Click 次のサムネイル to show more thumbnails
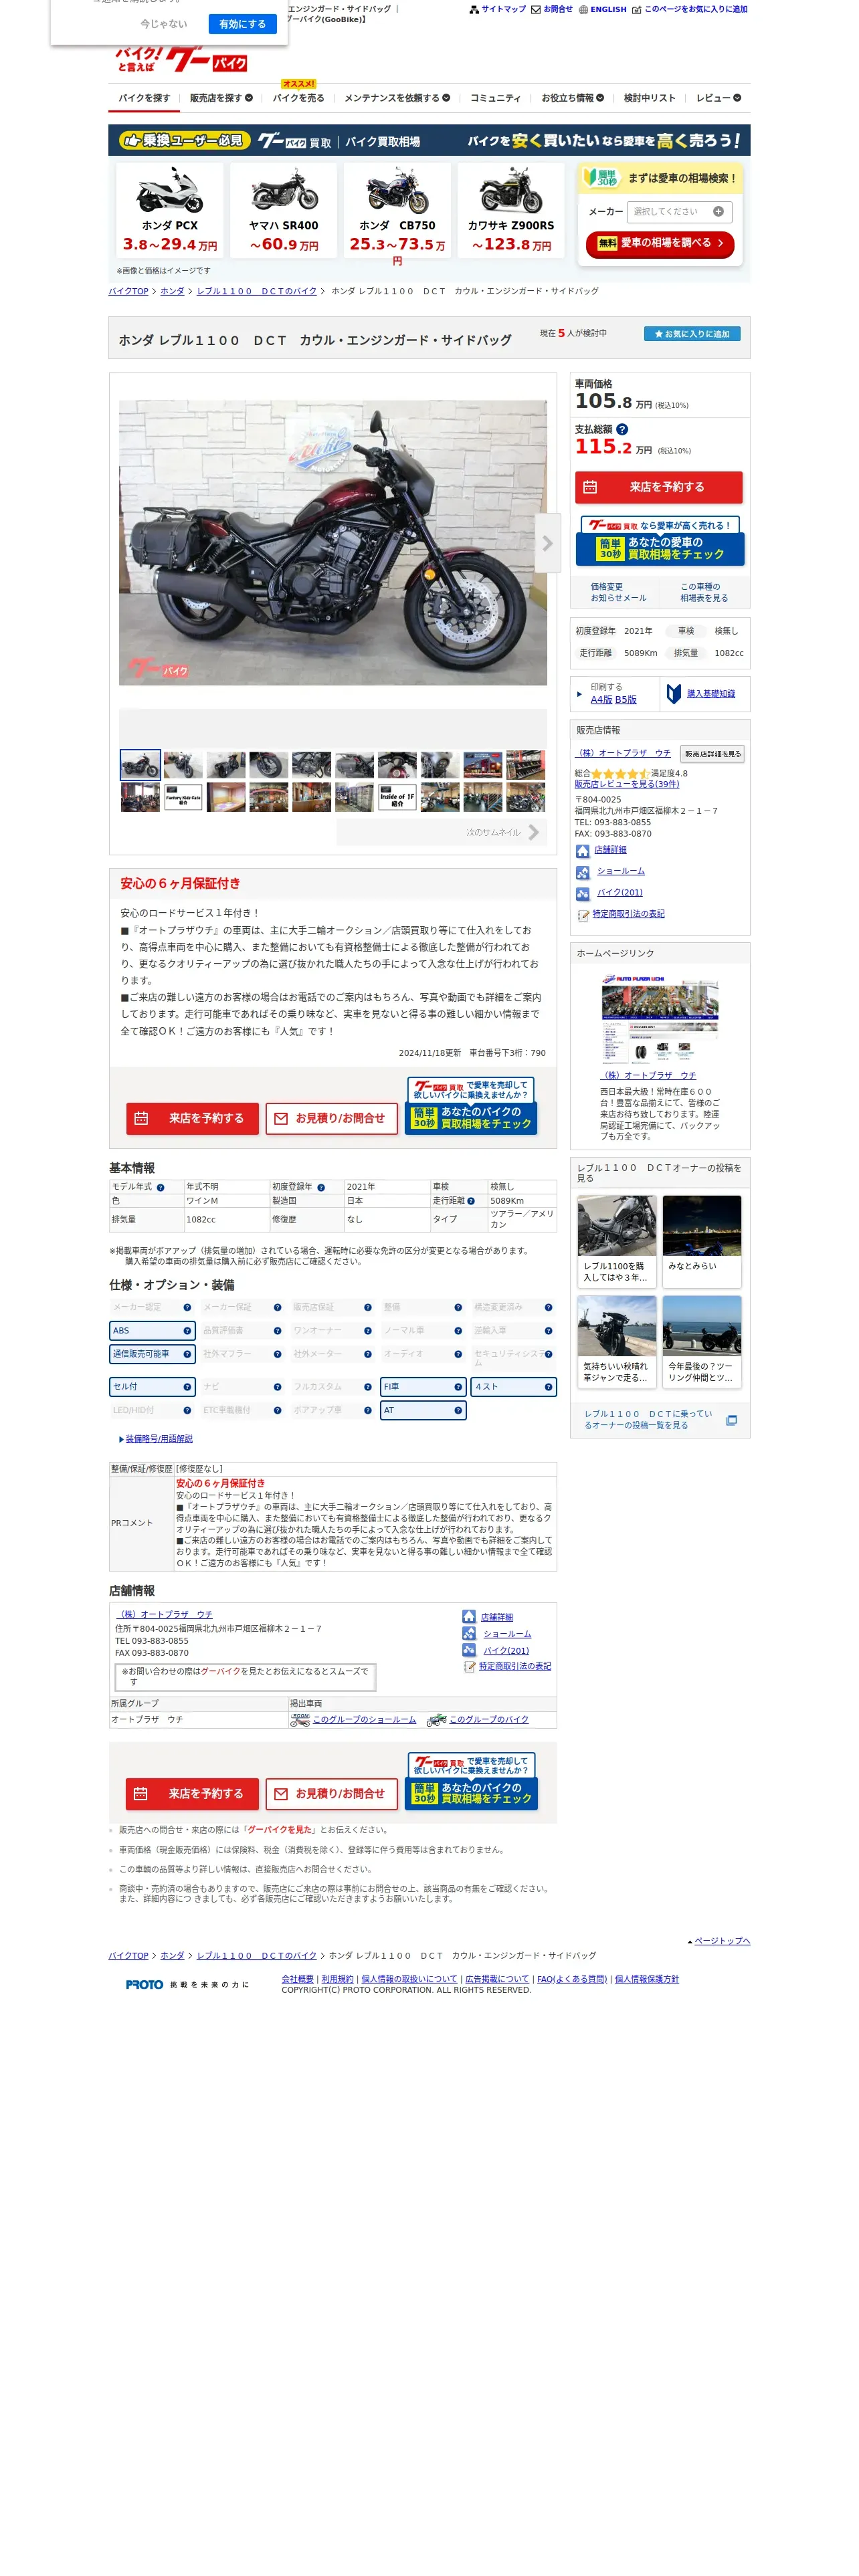This screenshot has width=859, height=2576. 441,832
